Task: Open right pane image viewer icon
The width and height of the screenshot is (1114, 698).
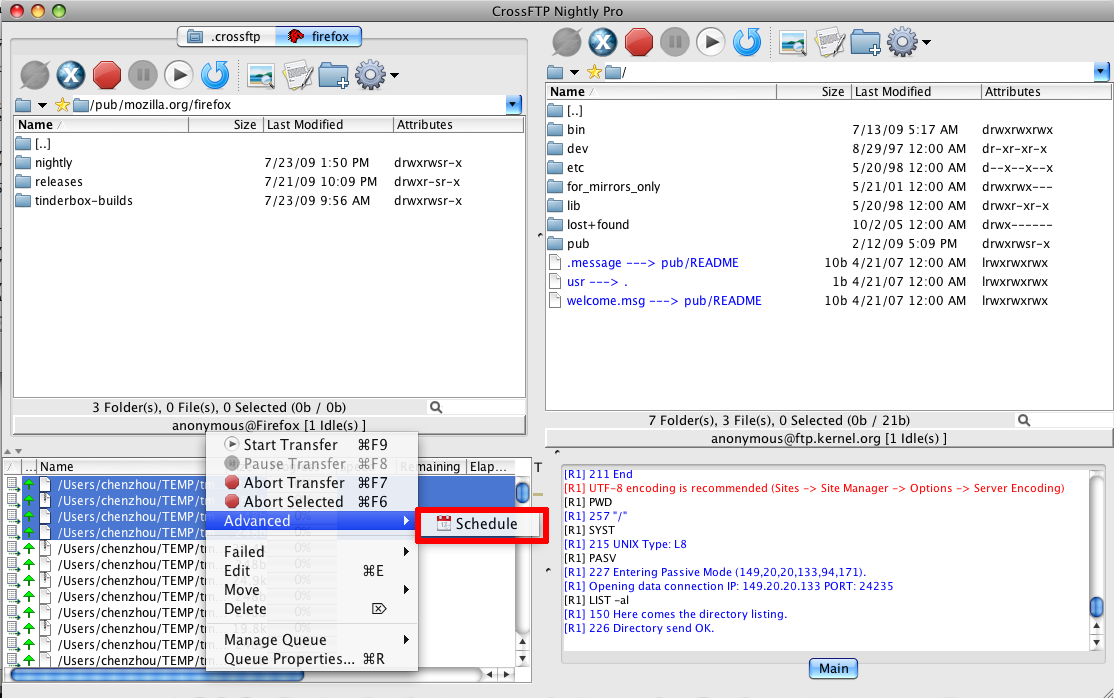Action: click(x=793, y=43)
